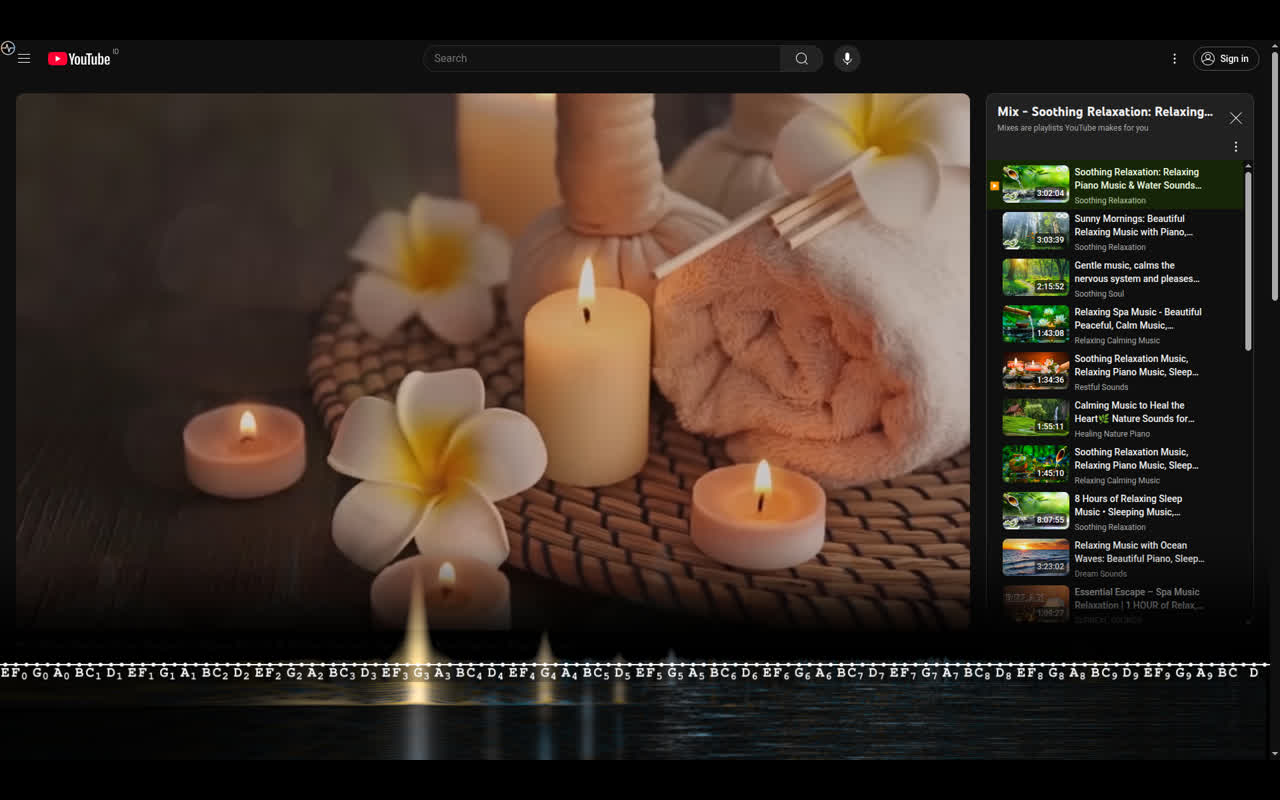Start a voice search with the microphone icon
The height and width of the screenshot is (800, 1280).
point(846,58)
